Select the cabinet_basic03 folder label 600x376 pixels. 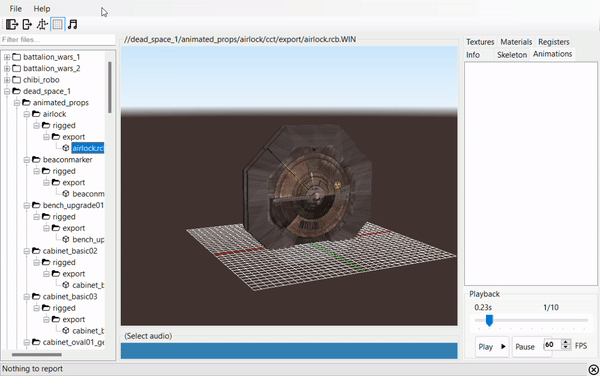[x=70, y=297]
